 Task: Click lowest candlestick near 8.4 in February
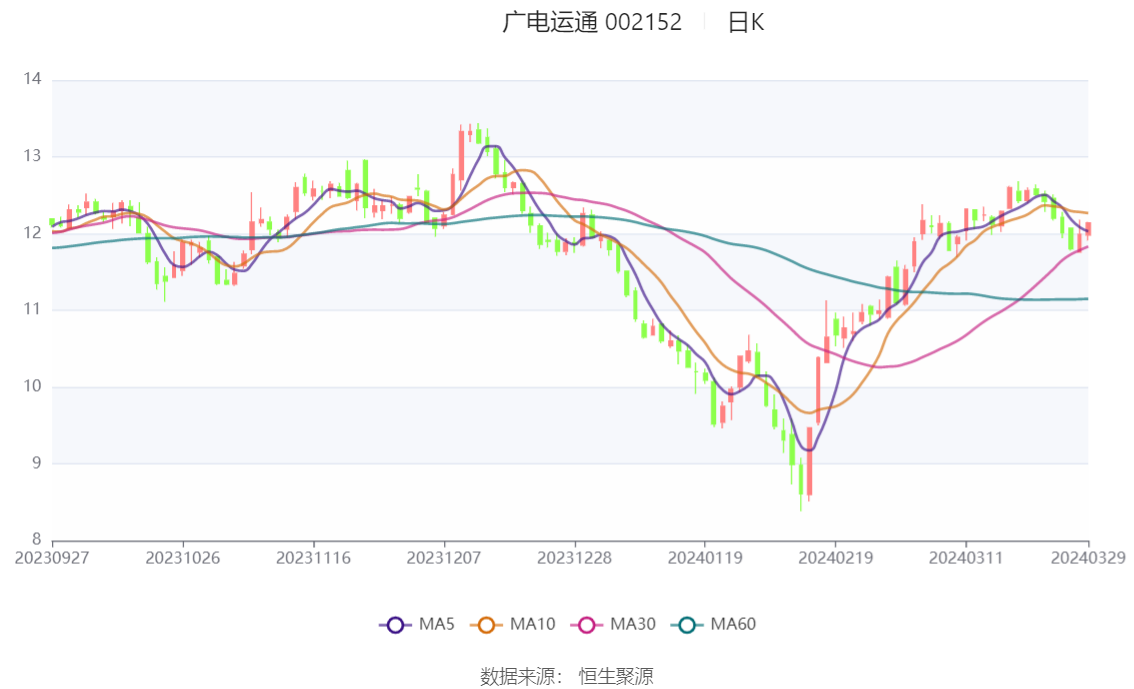[801, 479]
